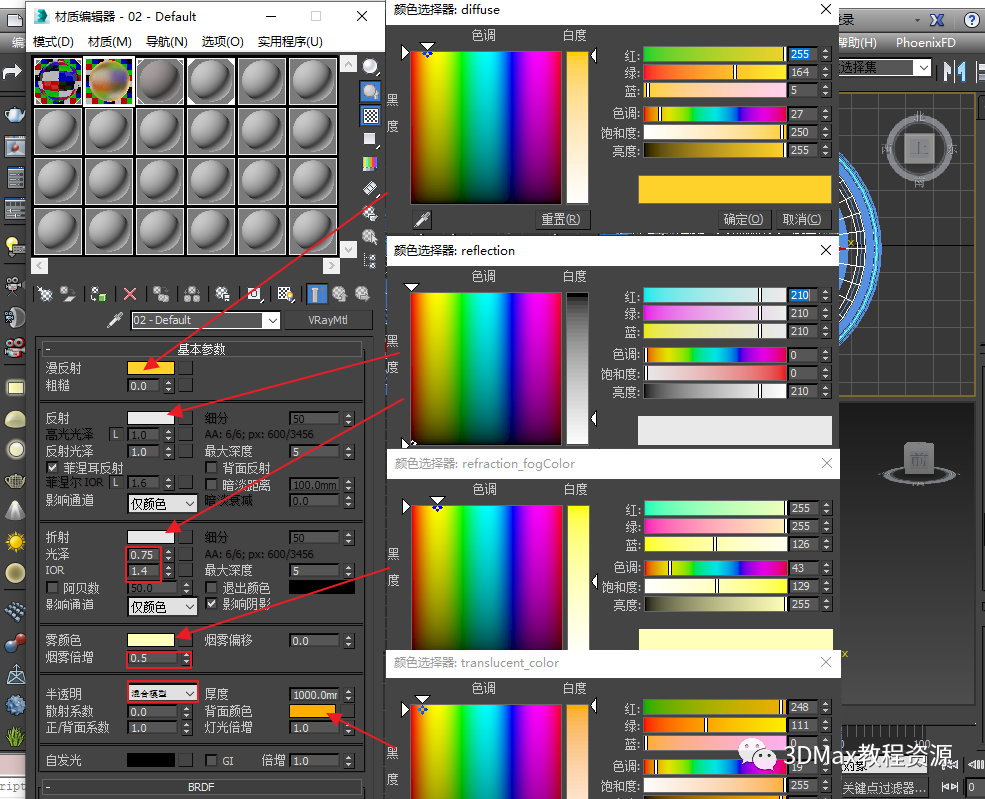
Task: Open the Sample Type flyout icon
Action: click(371, 67)
